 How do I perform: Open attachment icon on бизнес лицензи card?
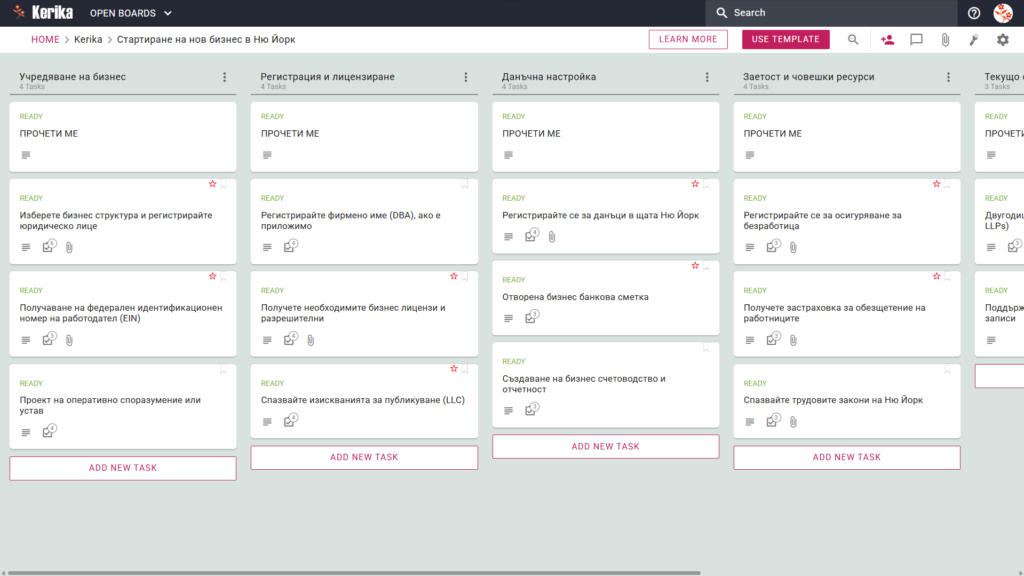click(x=311, y=340)
